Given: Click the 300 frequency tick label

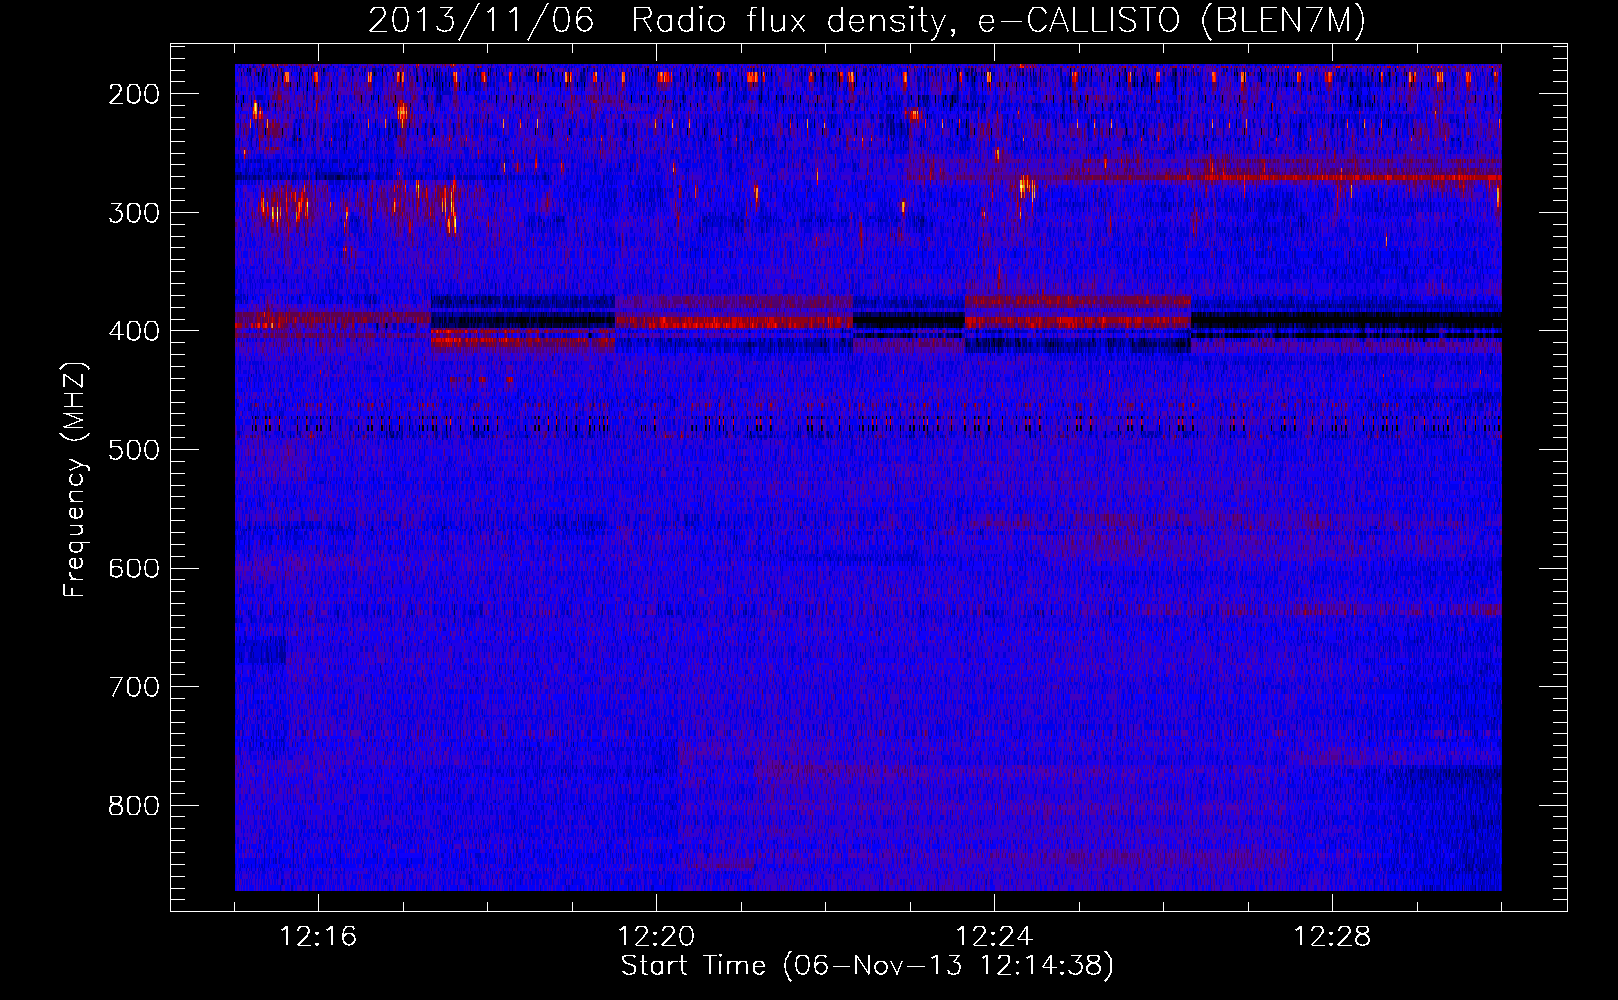Looking at the screenshot, I should click(134, 213).
